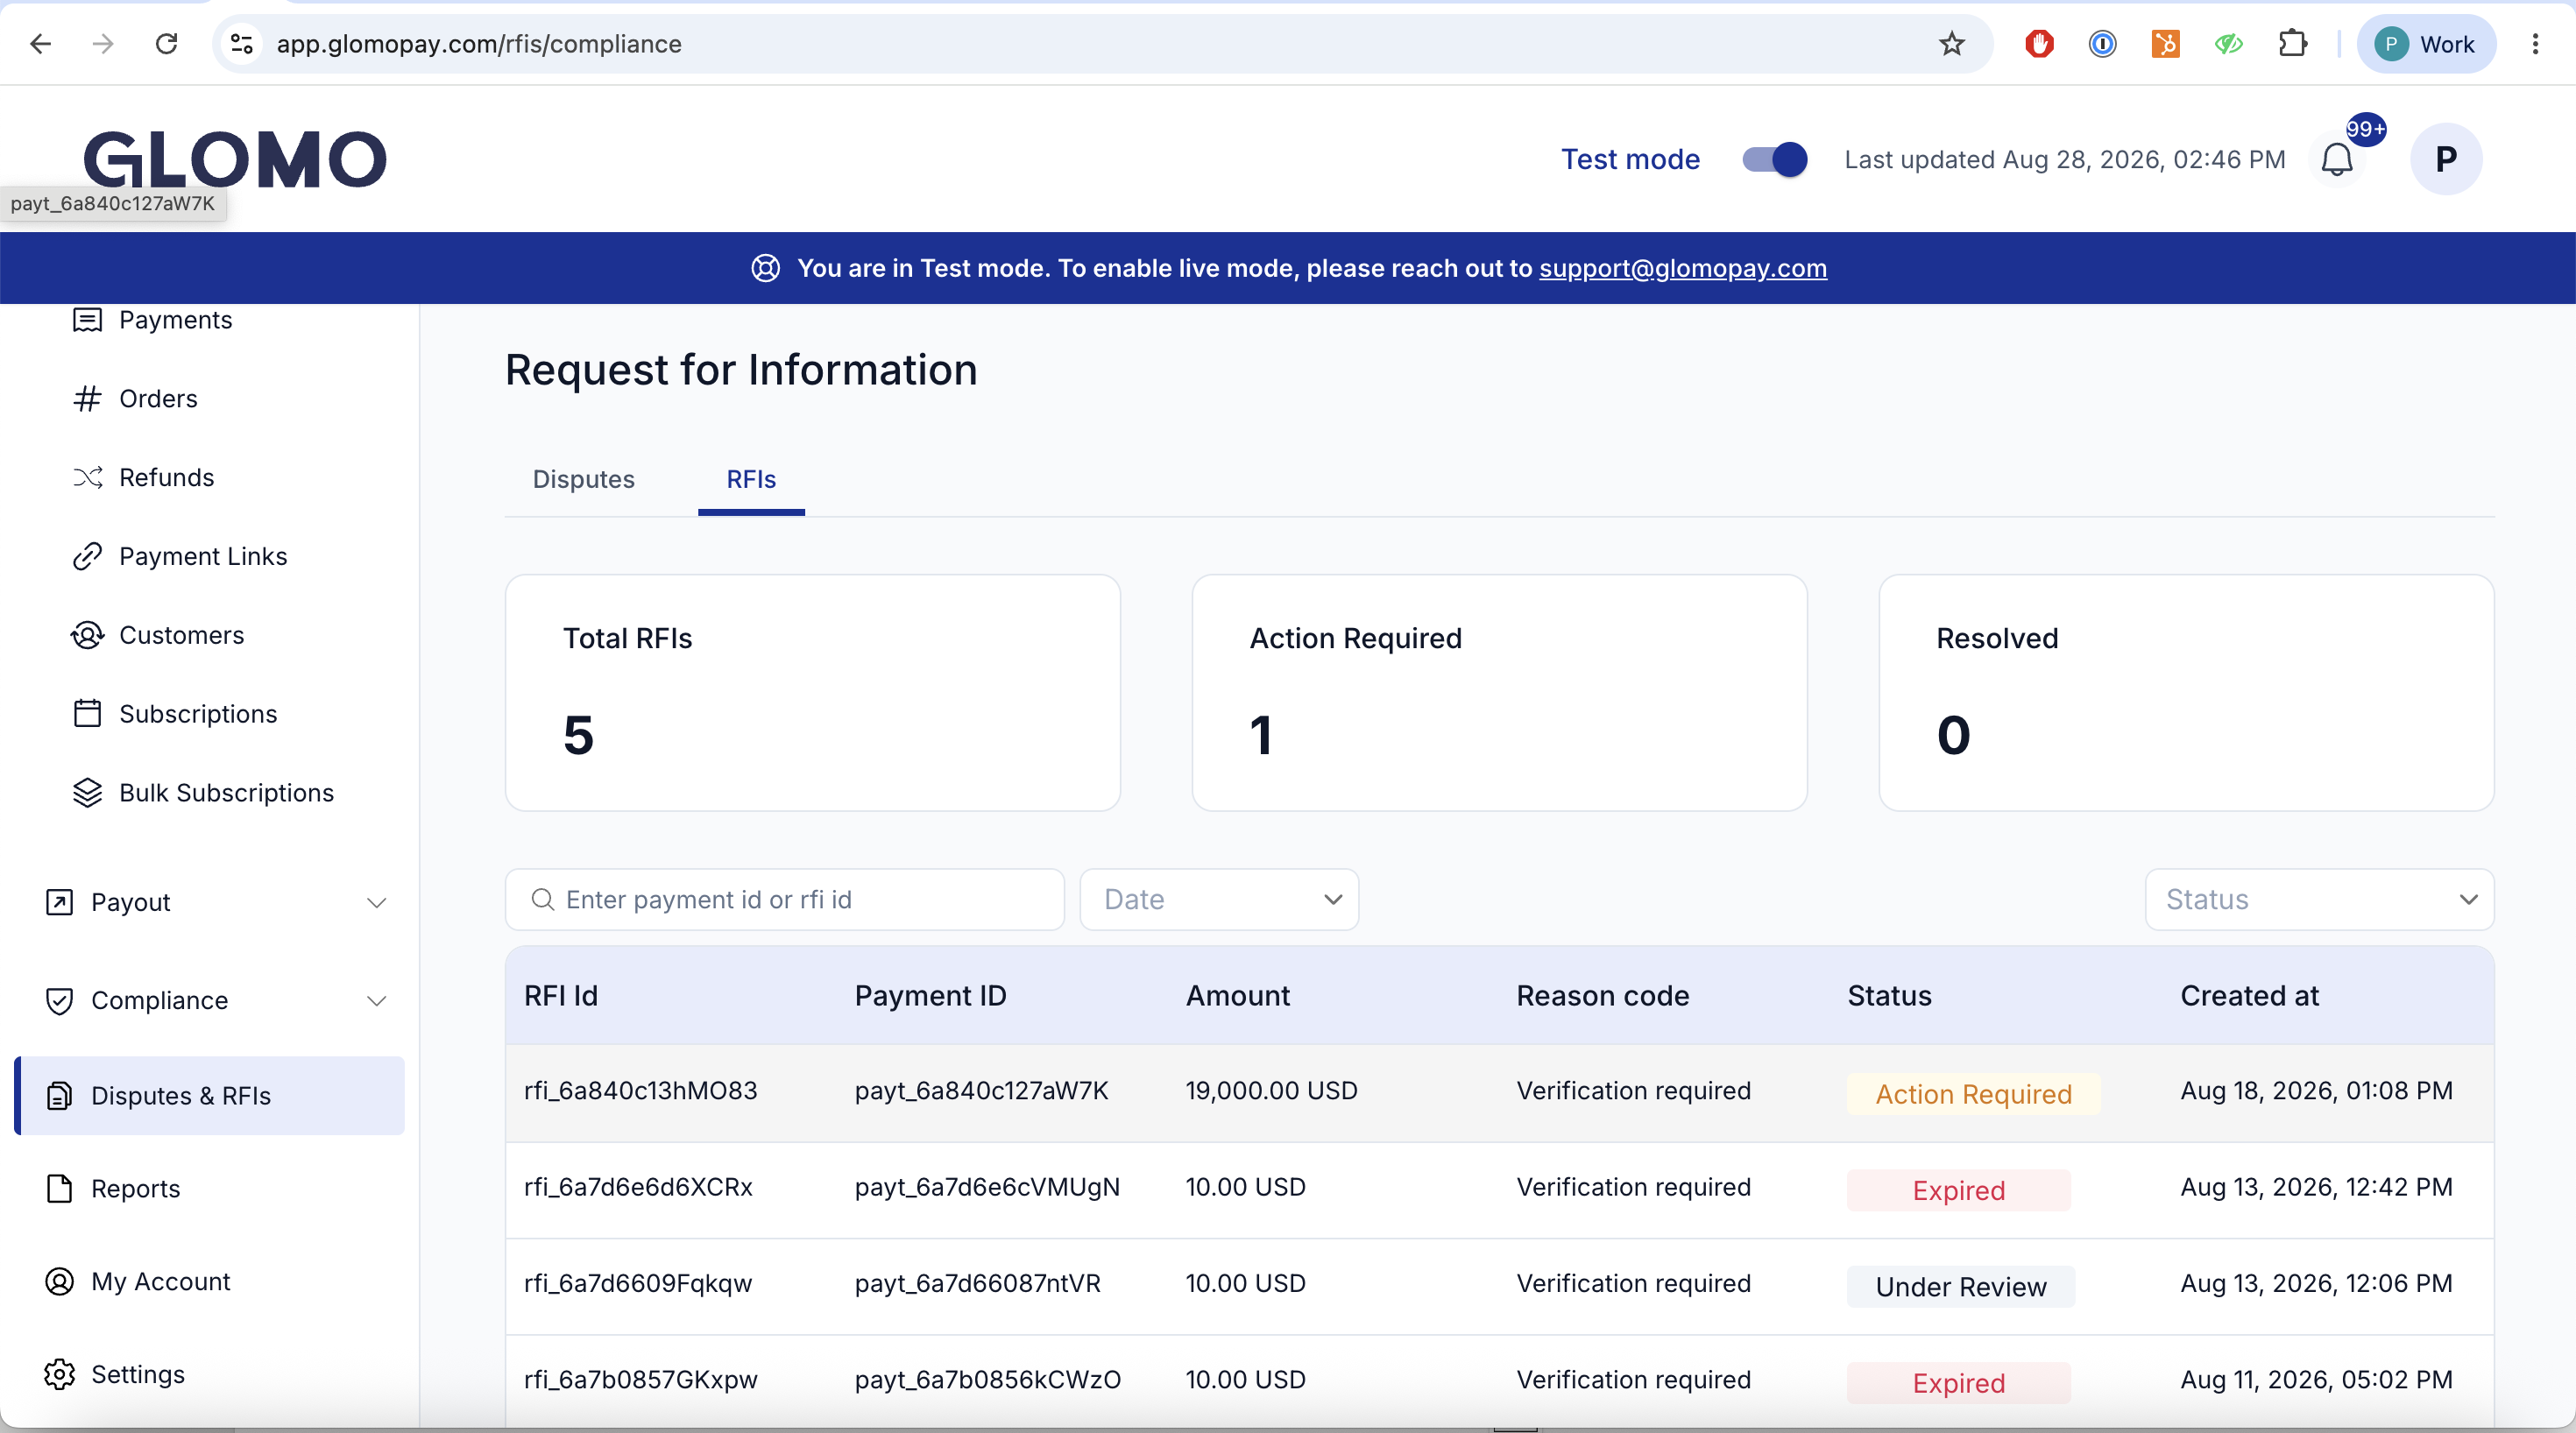Click the support@glomopay.com email link
The image size is (2576, 1433).
tap(1683, 269)
